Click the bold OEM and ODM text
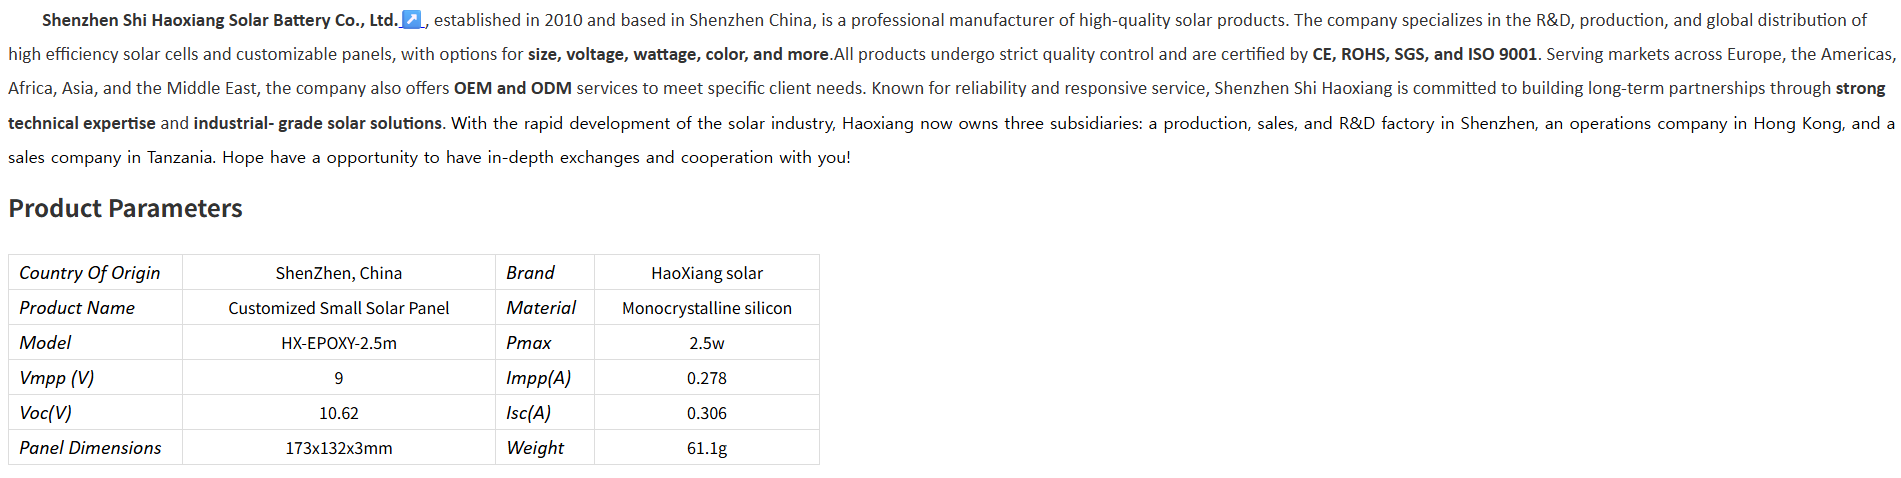 point(512,88)
